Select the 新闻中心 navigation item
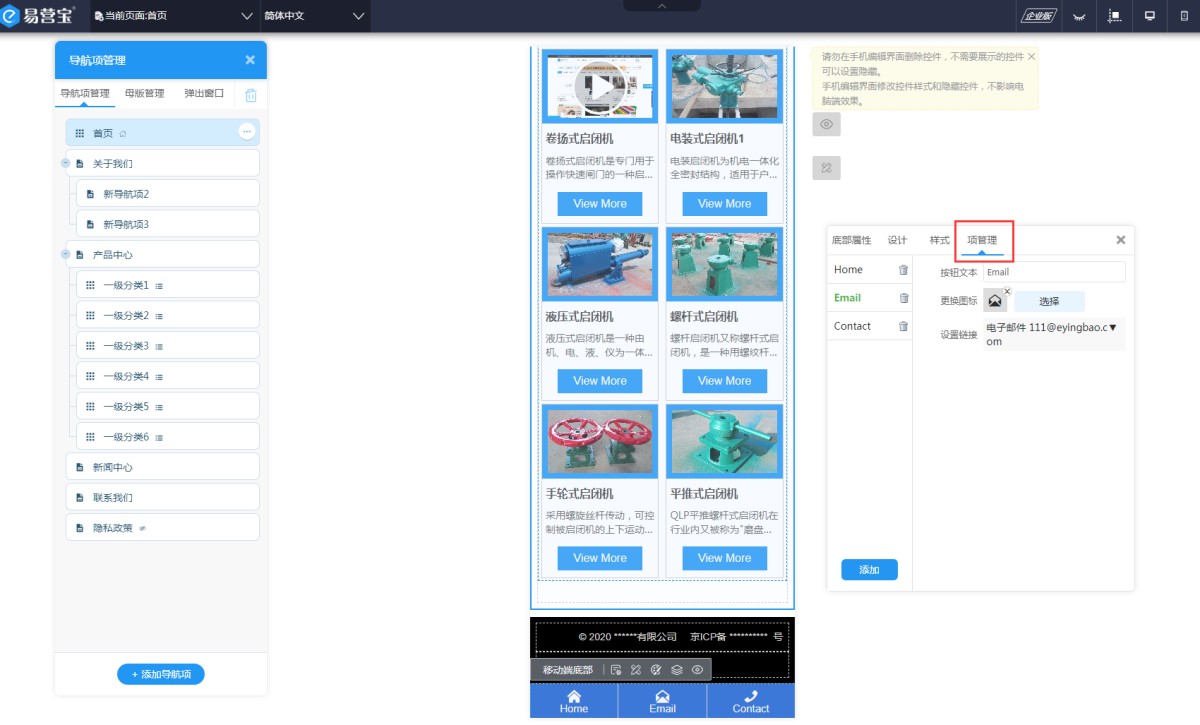This screenshot has width=1200, height=725. [162, 467]
